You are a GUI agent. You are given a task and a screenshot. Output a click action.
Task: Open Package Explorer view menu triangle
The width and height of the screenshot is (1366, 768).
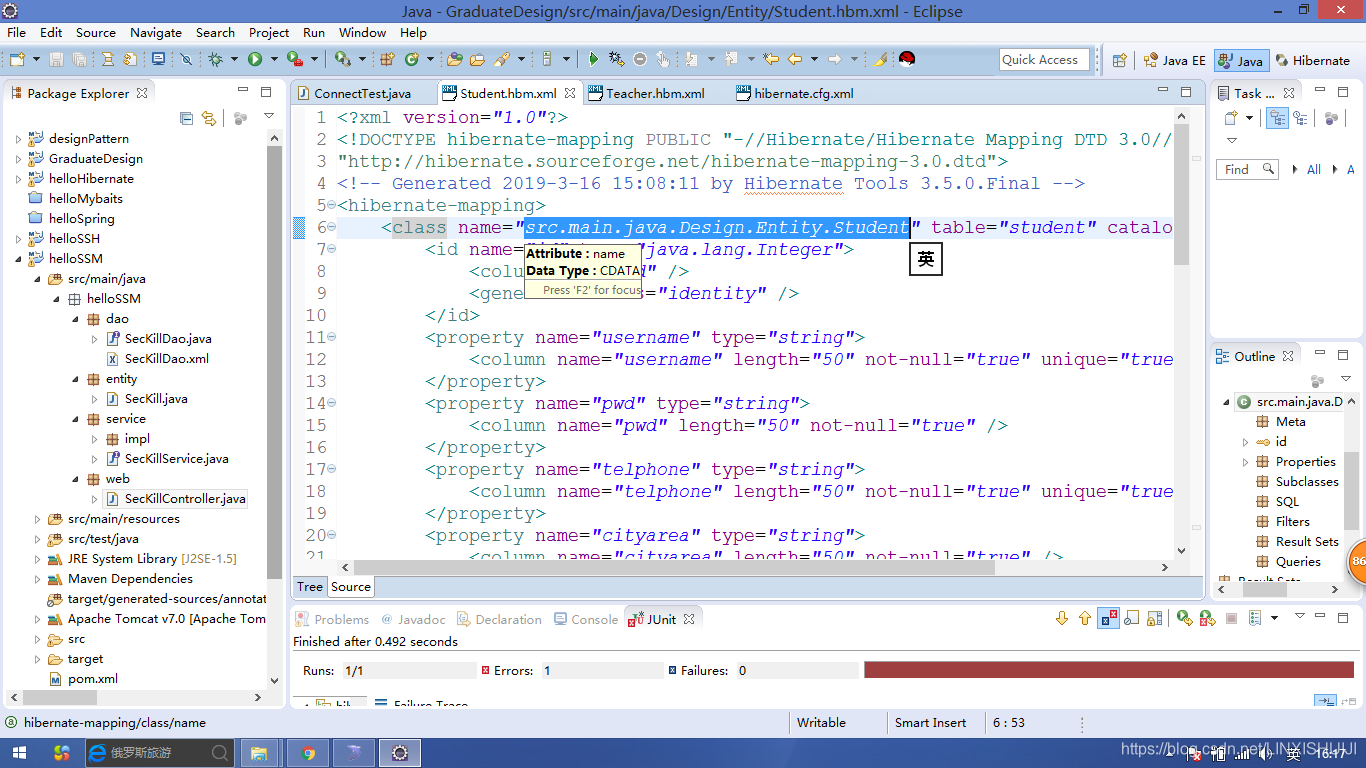click(x=268, y=117)
